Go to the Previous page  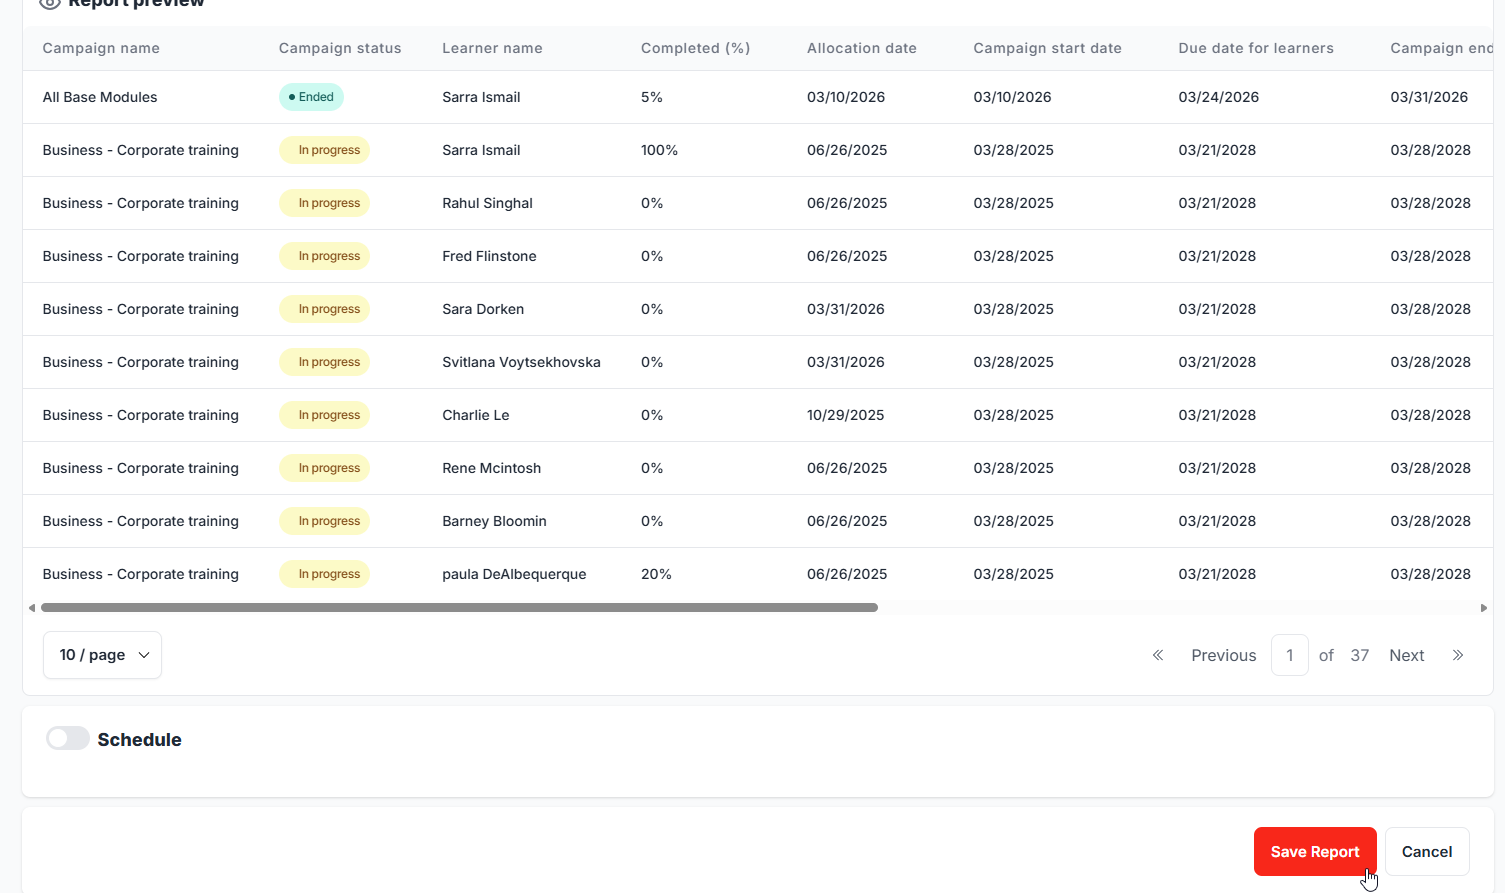pos(1223,655)
